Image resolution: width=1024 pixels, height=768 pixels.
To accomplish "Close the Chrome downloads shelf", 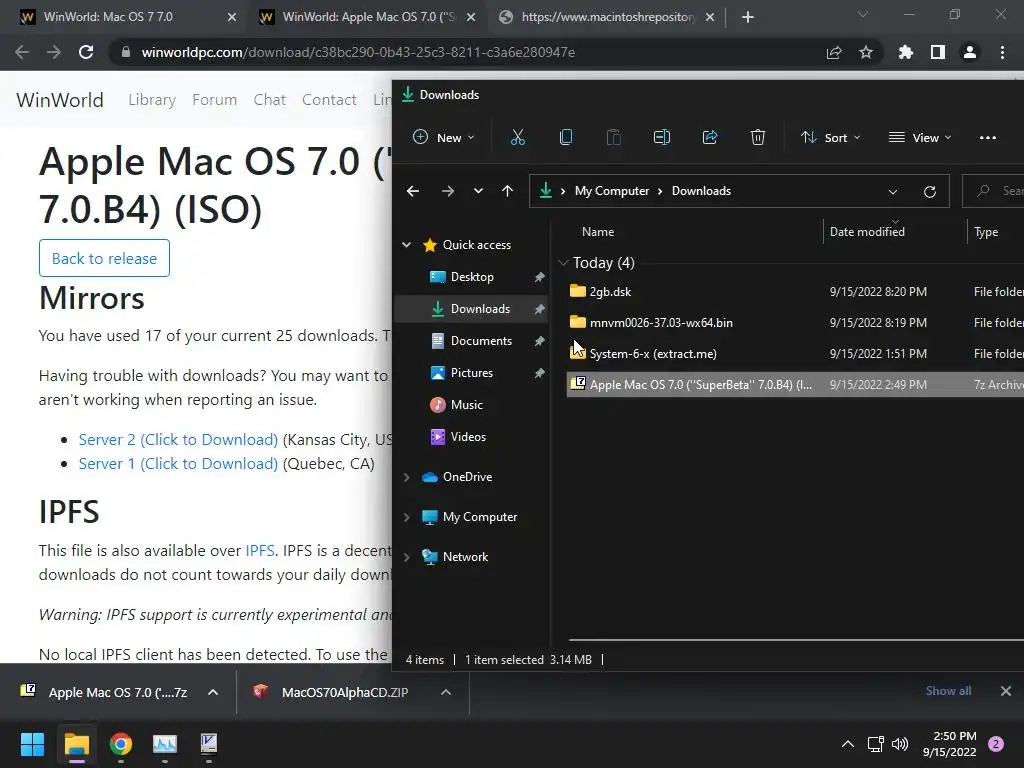I will click(x=1006, y=691).
